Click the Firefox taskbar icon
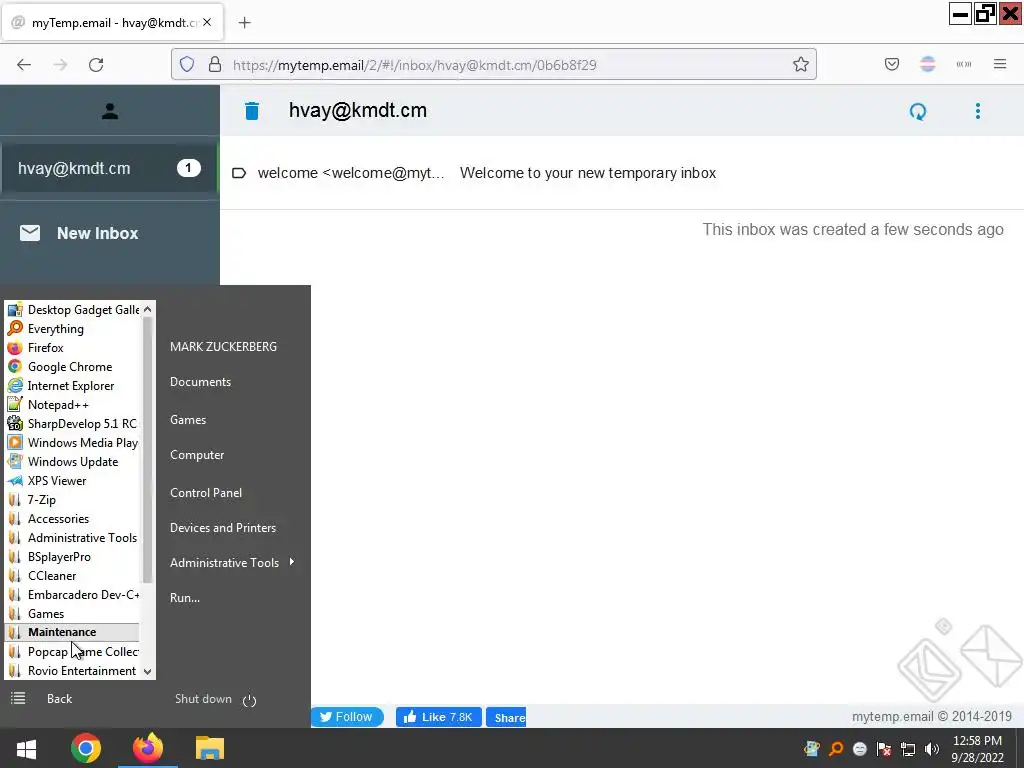Viewport: 1024px width, 768px height. [x=148, y=748]
